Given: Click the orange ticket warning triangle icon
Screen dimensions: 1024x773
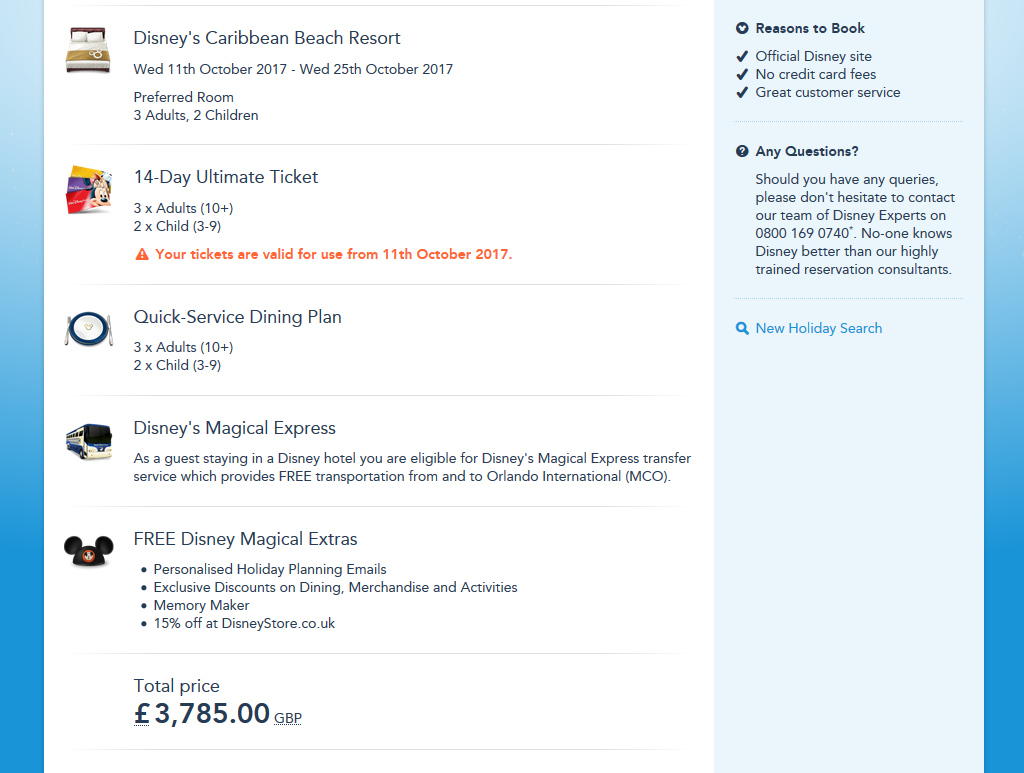Looking at the screenshot, I should click(142, 255).
